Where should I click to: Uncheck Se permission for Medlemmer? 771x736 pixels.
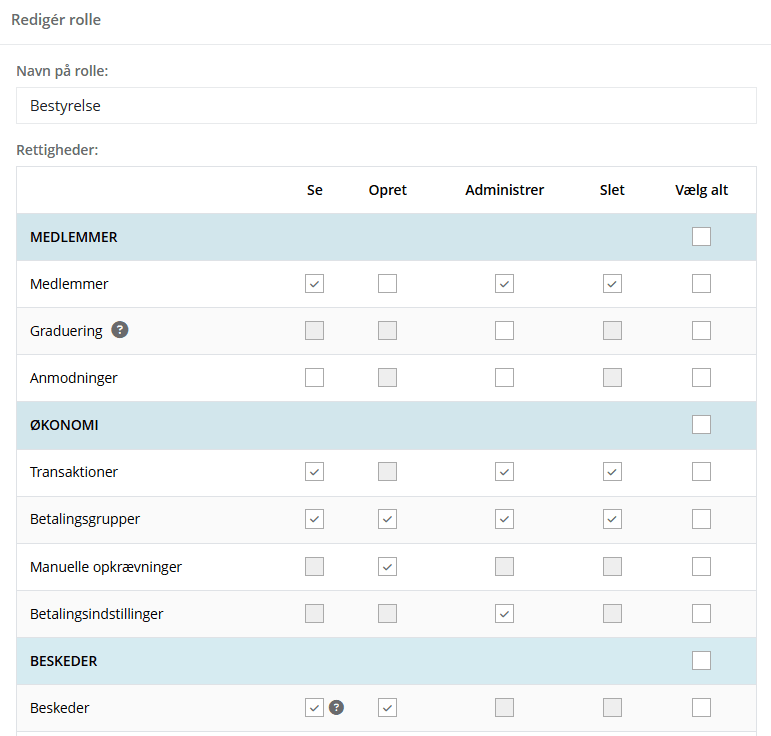[314, 284]
